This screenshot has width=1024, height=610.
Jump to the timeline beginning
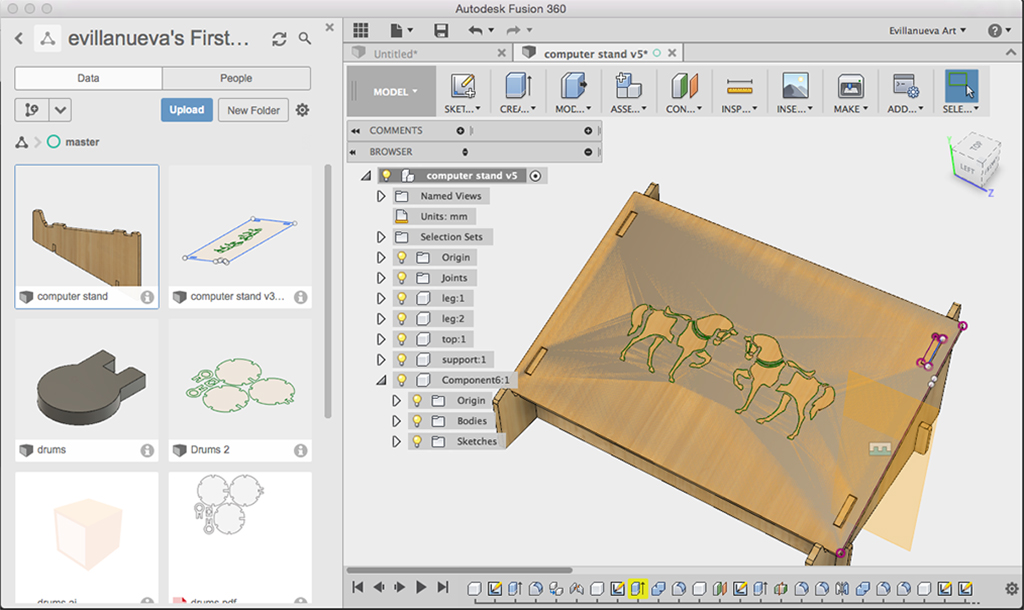pyautogui.click(x=358, y=587)
